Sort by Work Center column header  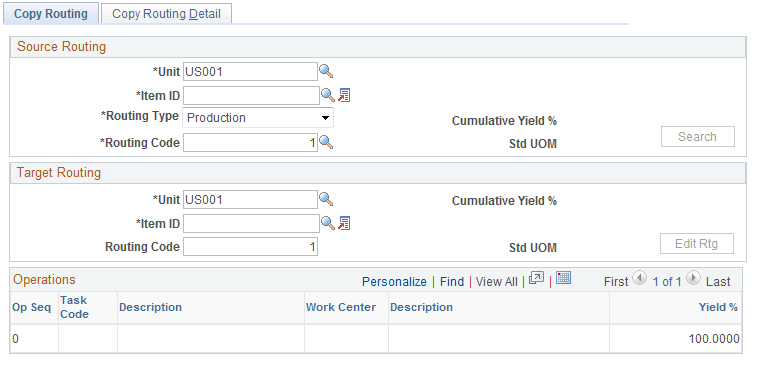(x=341, y=307)
